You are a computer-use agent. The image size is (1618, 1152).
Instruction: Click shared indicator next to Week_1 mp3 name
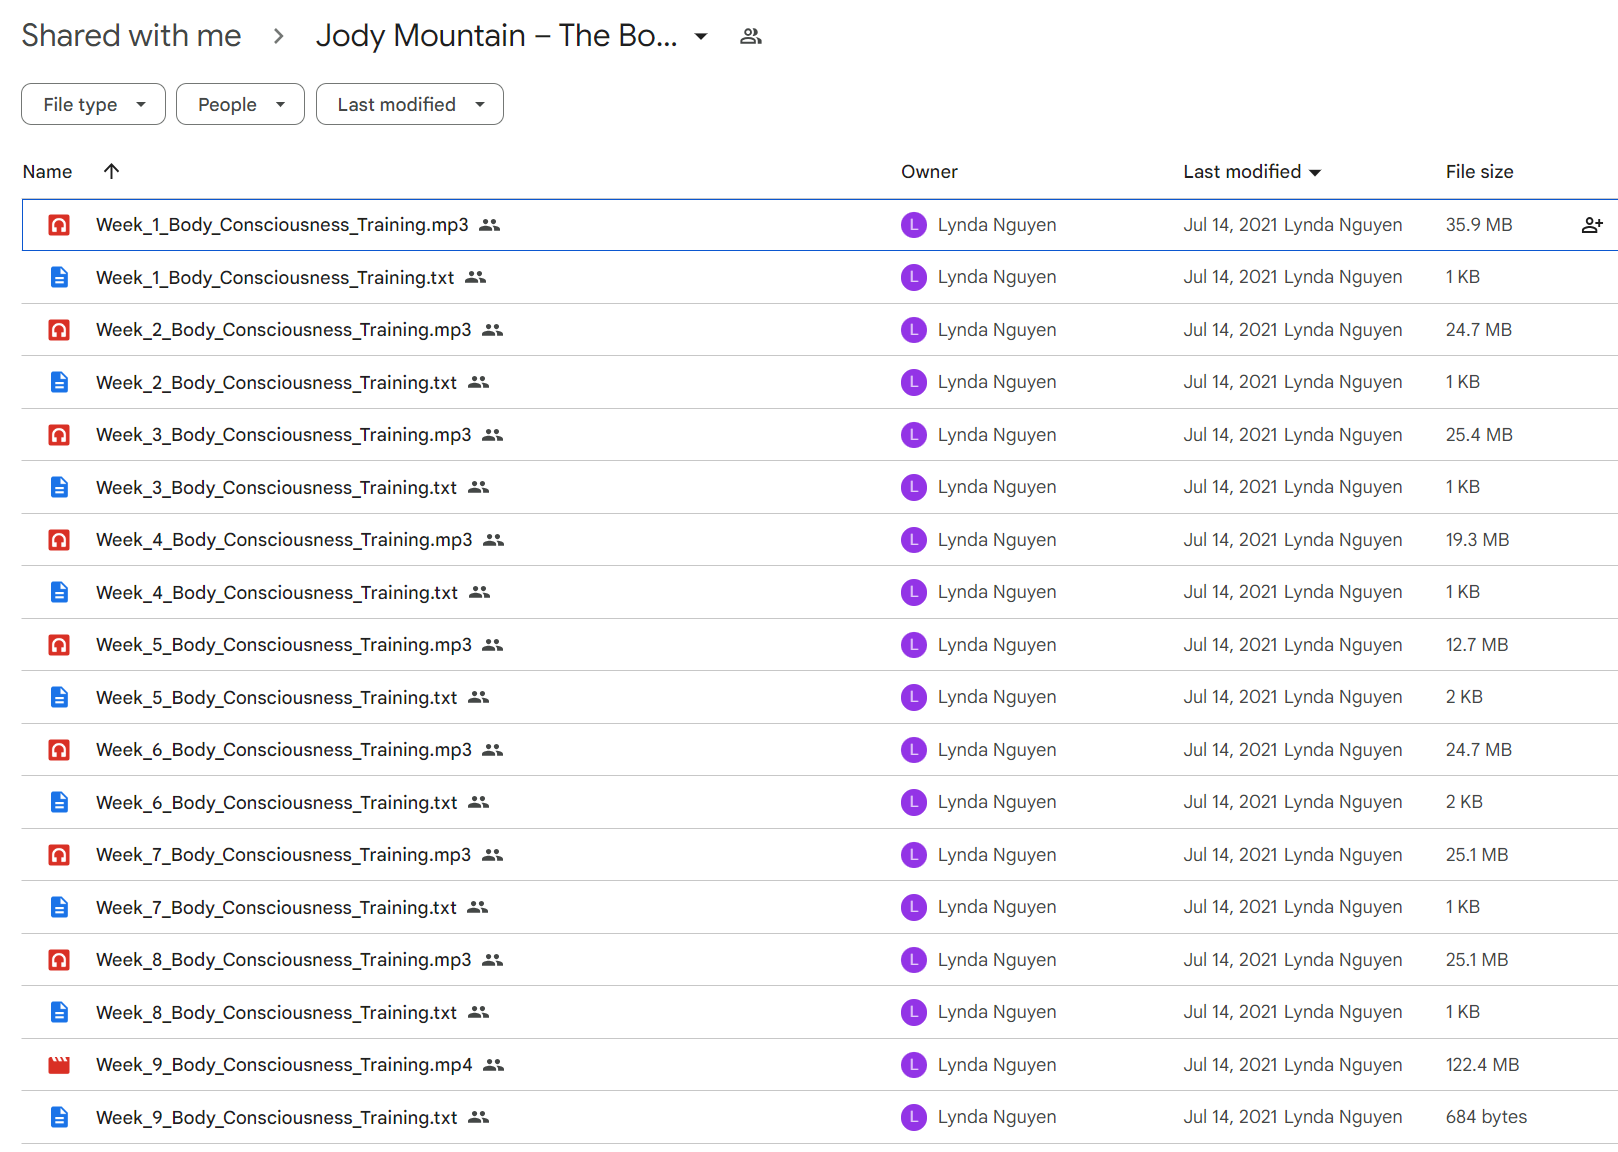(489, 225)
